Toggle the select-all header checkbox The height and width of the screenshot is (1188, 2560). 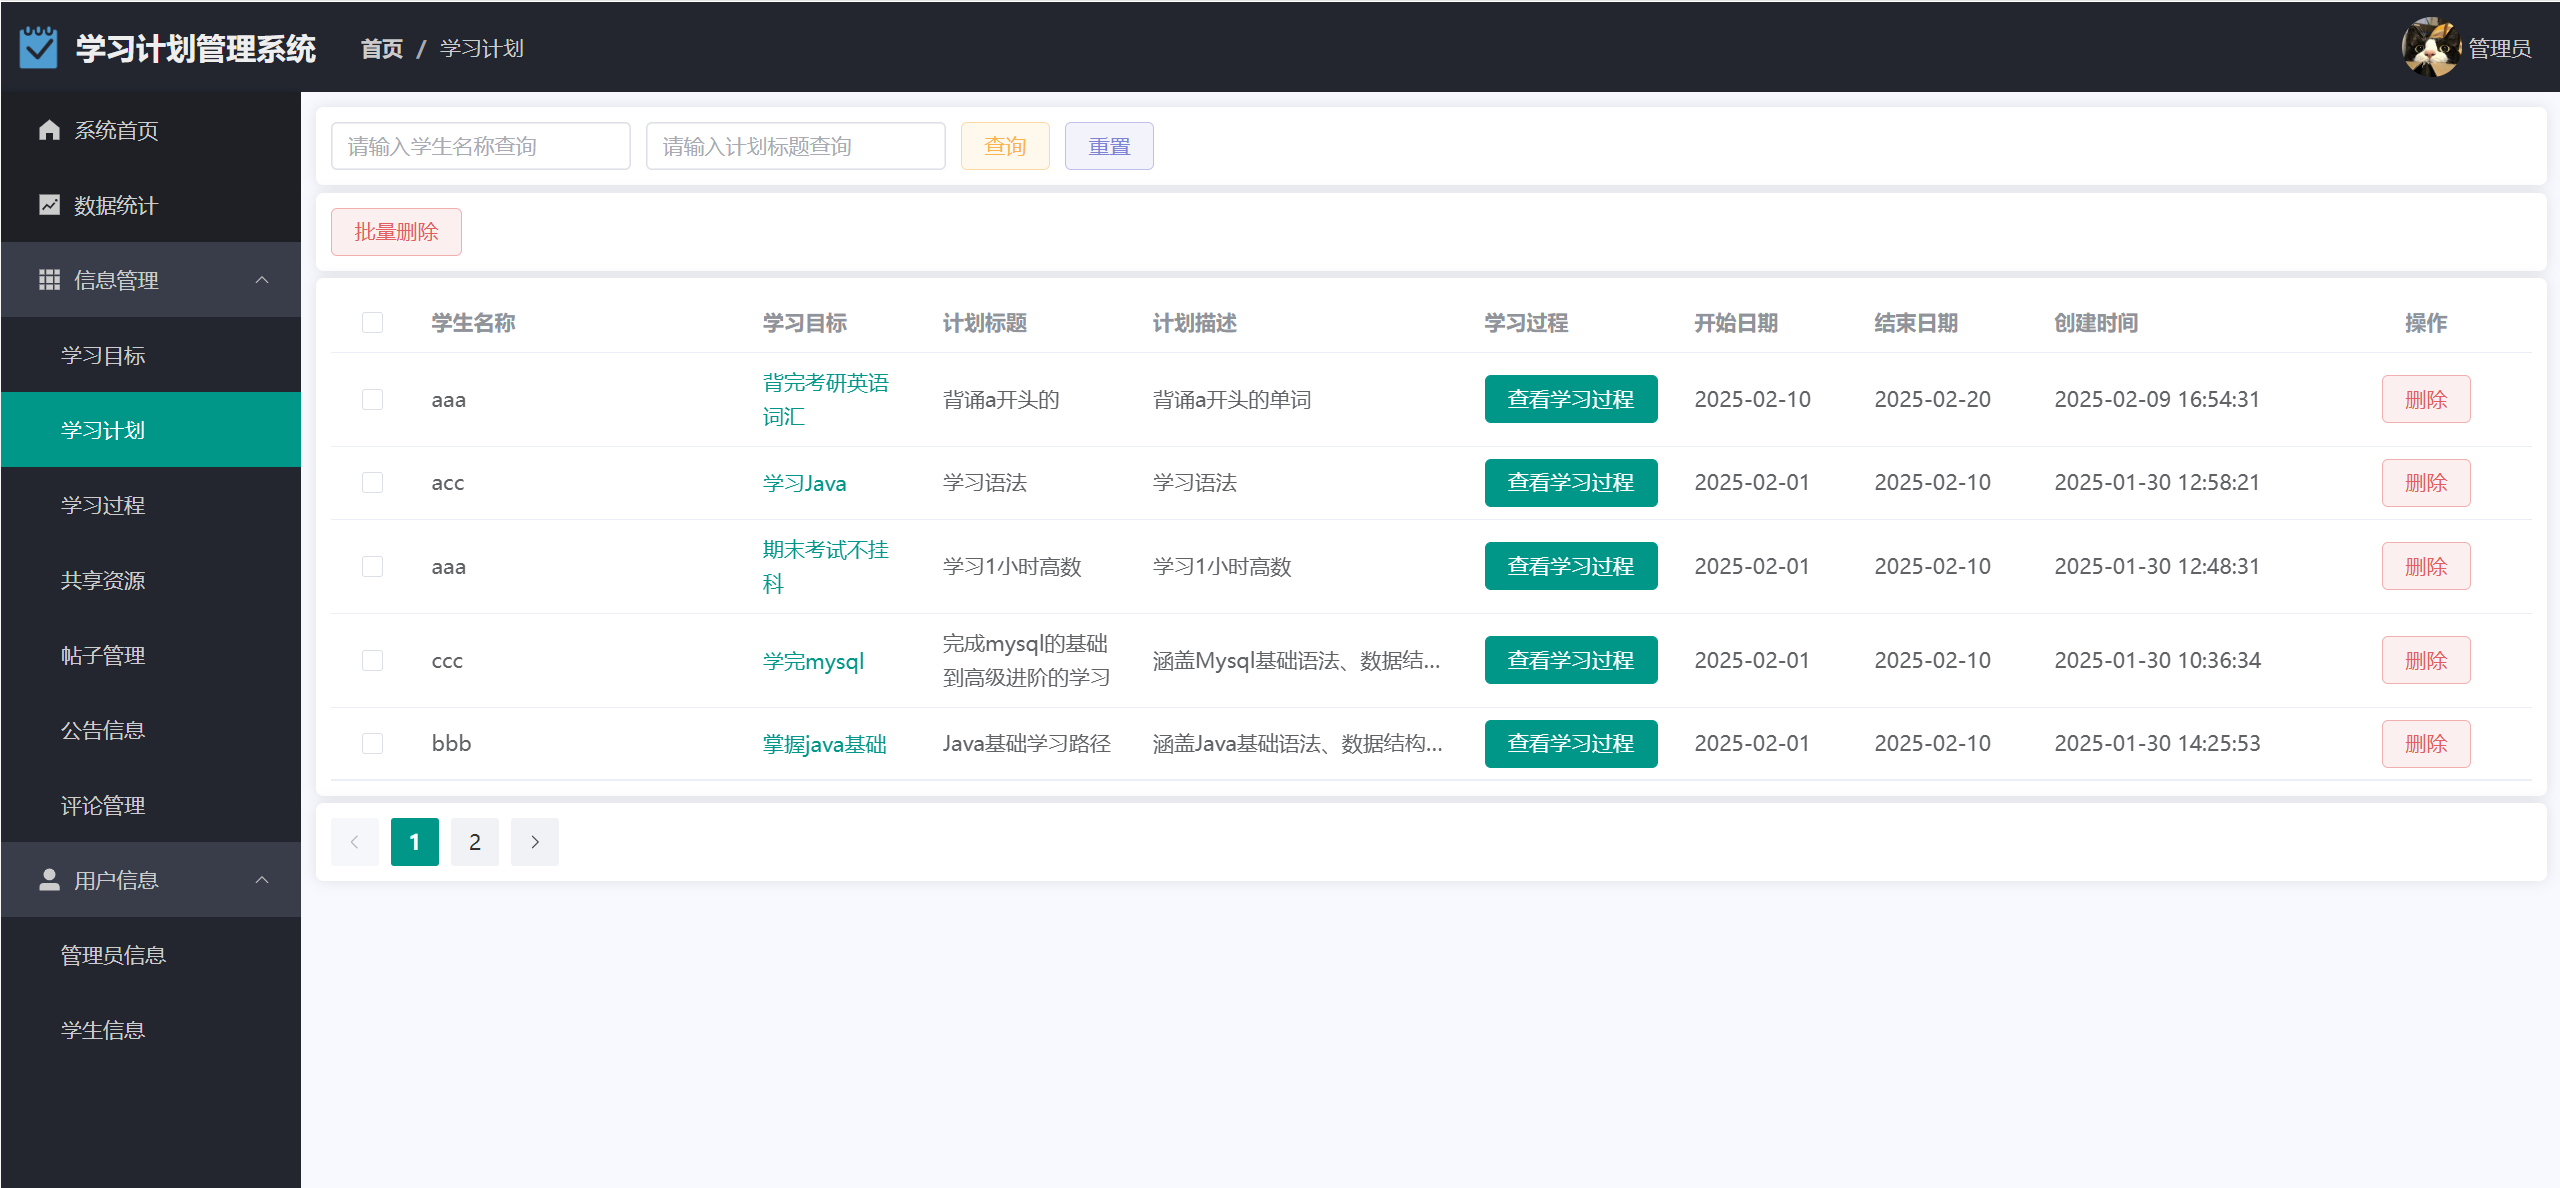pos(372,323)
